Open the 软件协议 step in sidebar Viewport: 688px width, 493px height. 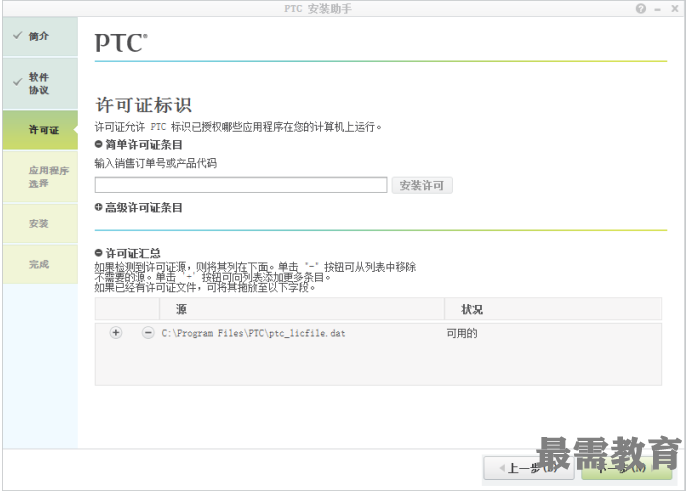[x=40, y=83]
